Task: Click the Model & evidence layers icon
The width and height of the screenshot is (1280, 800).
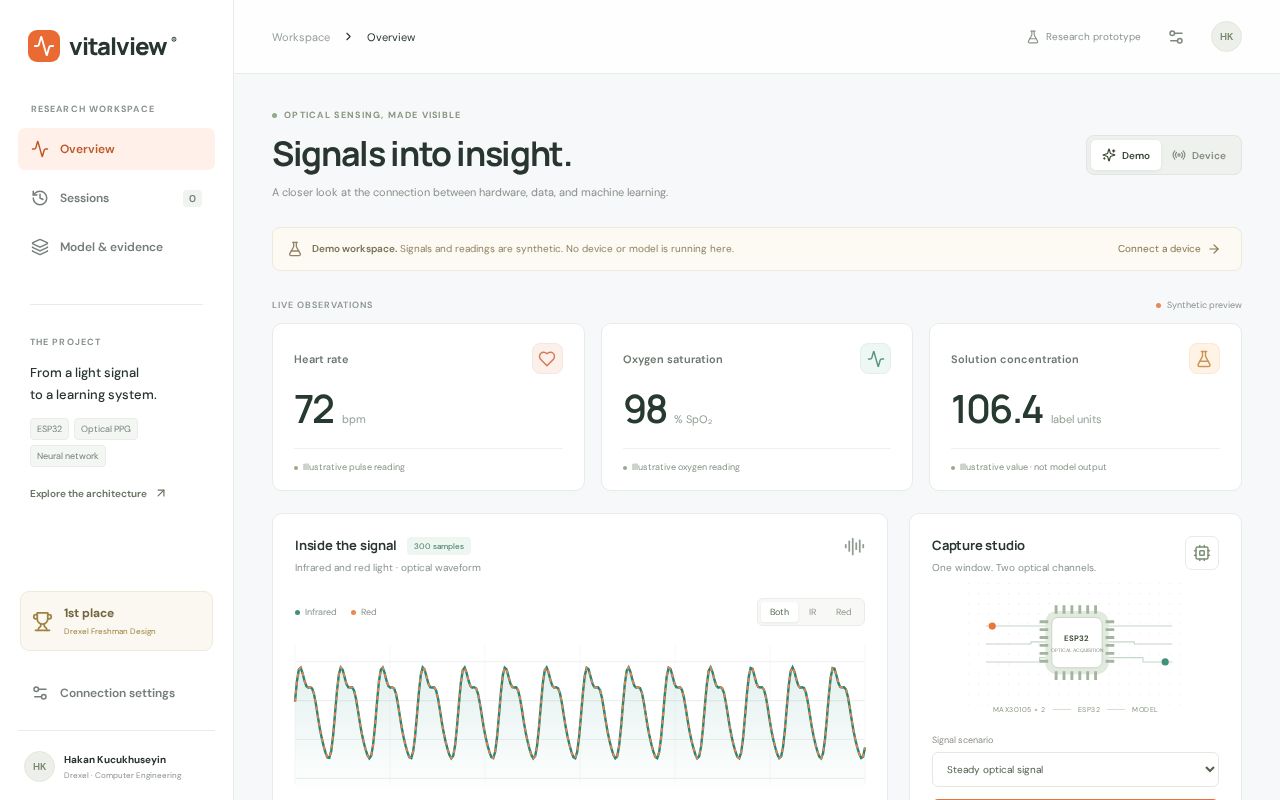Action: pyautogui.click(x=40, y=247)
